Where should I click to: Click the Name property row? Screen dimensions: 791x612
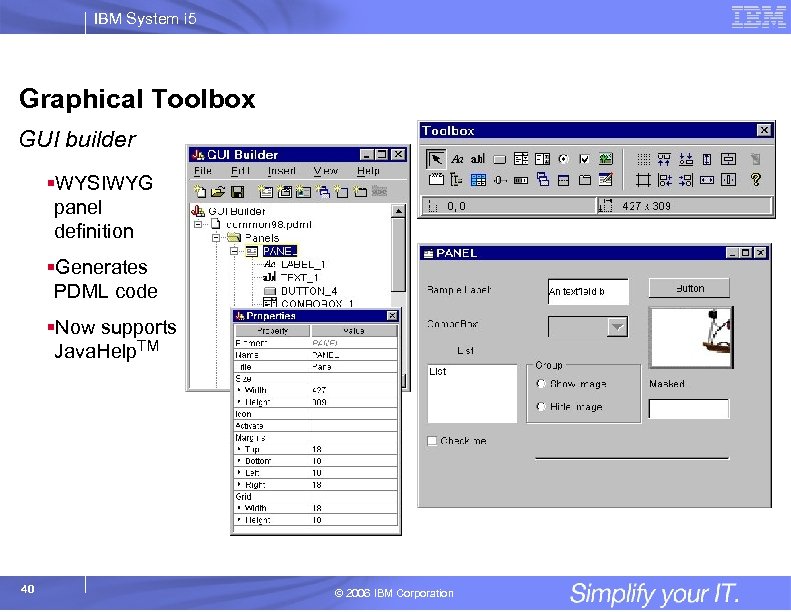316,355
